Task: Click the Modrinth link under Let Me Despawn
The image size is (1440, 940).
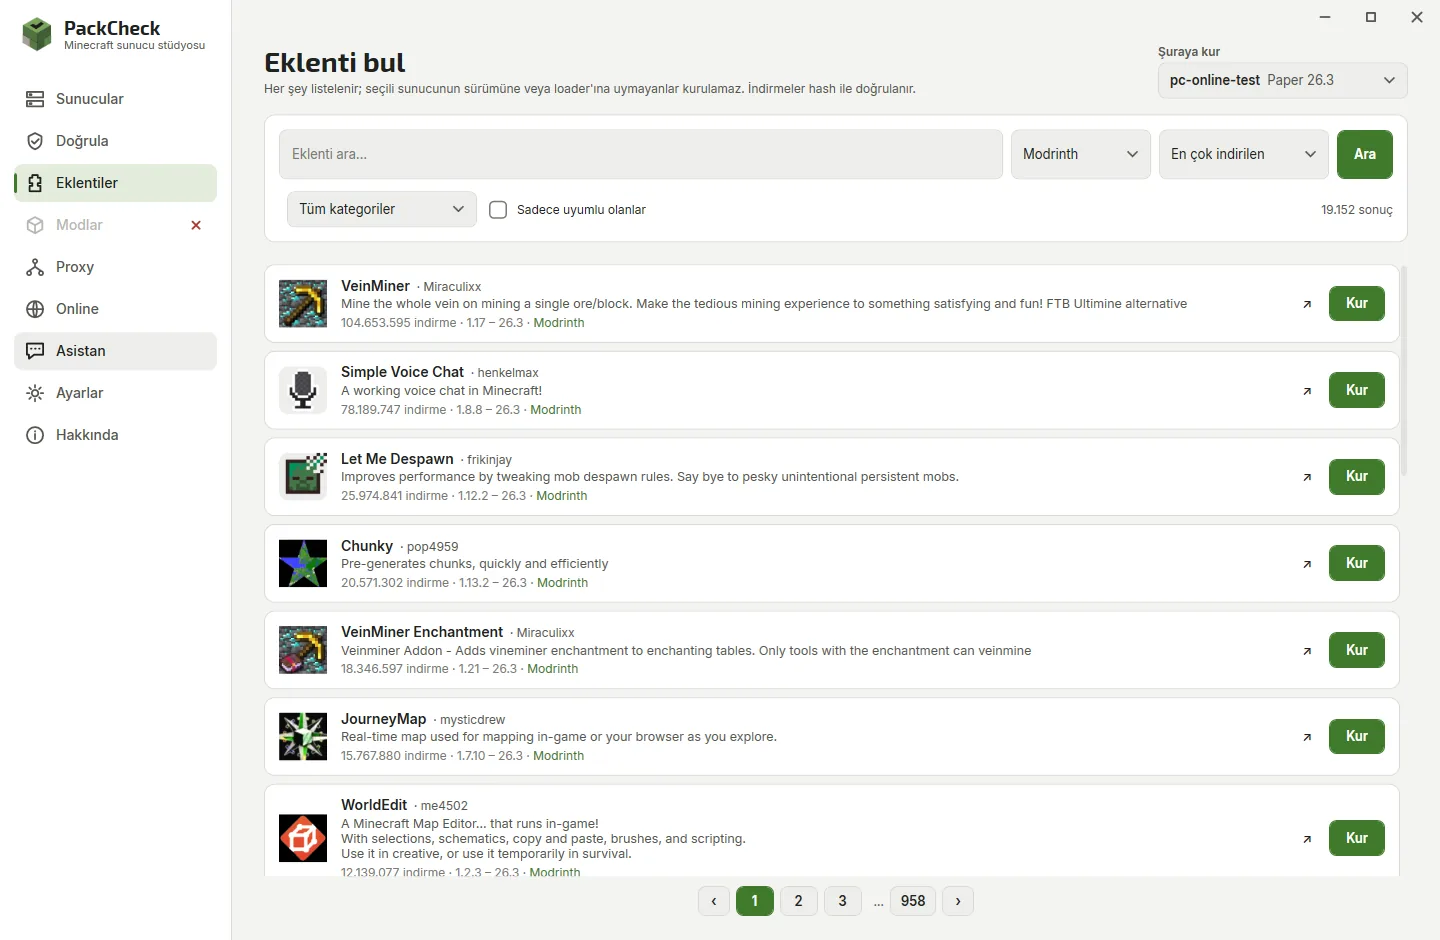Action: coord(562,496)
